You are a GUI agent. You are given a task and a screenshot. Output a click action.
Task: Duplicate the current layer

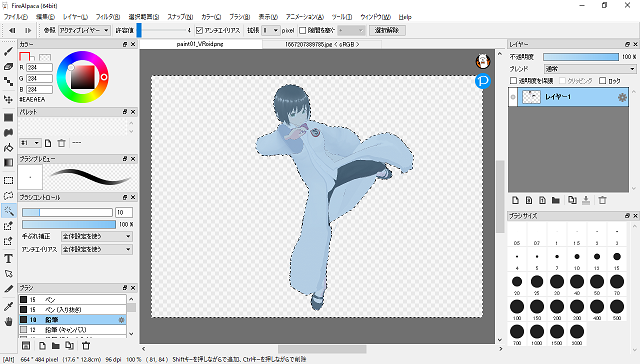[572, 200]
